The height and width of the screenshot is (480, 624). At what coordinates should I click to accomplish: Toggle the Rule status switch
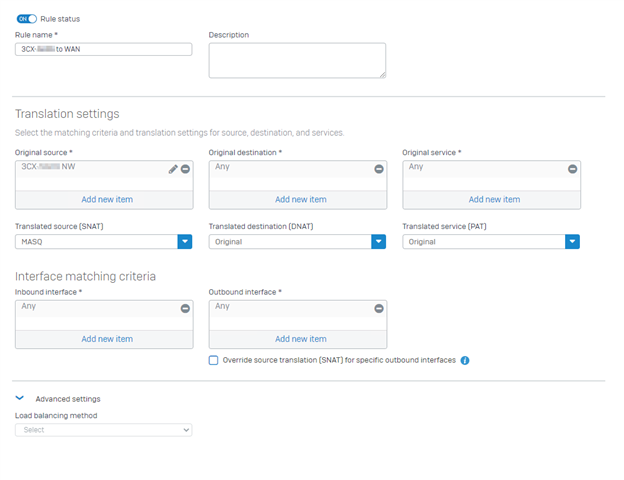(x=27, y=19)
